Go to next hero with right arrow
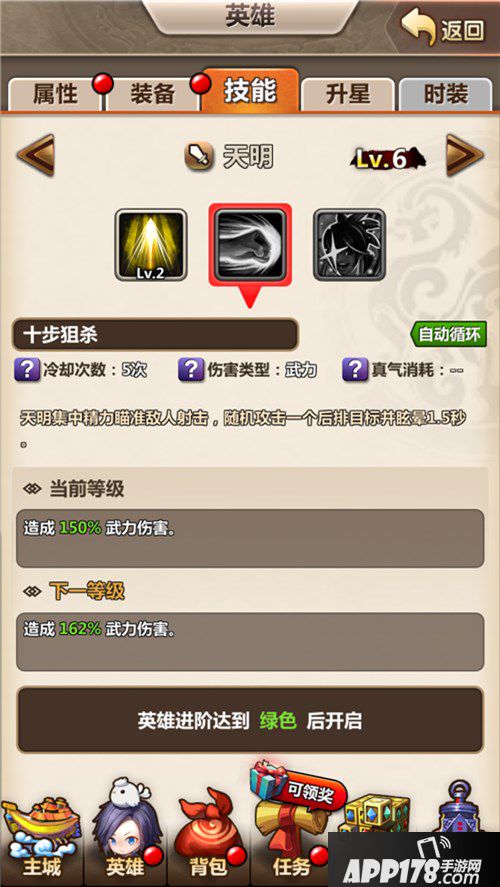This screenshot has width=500, height=887. 465,155
